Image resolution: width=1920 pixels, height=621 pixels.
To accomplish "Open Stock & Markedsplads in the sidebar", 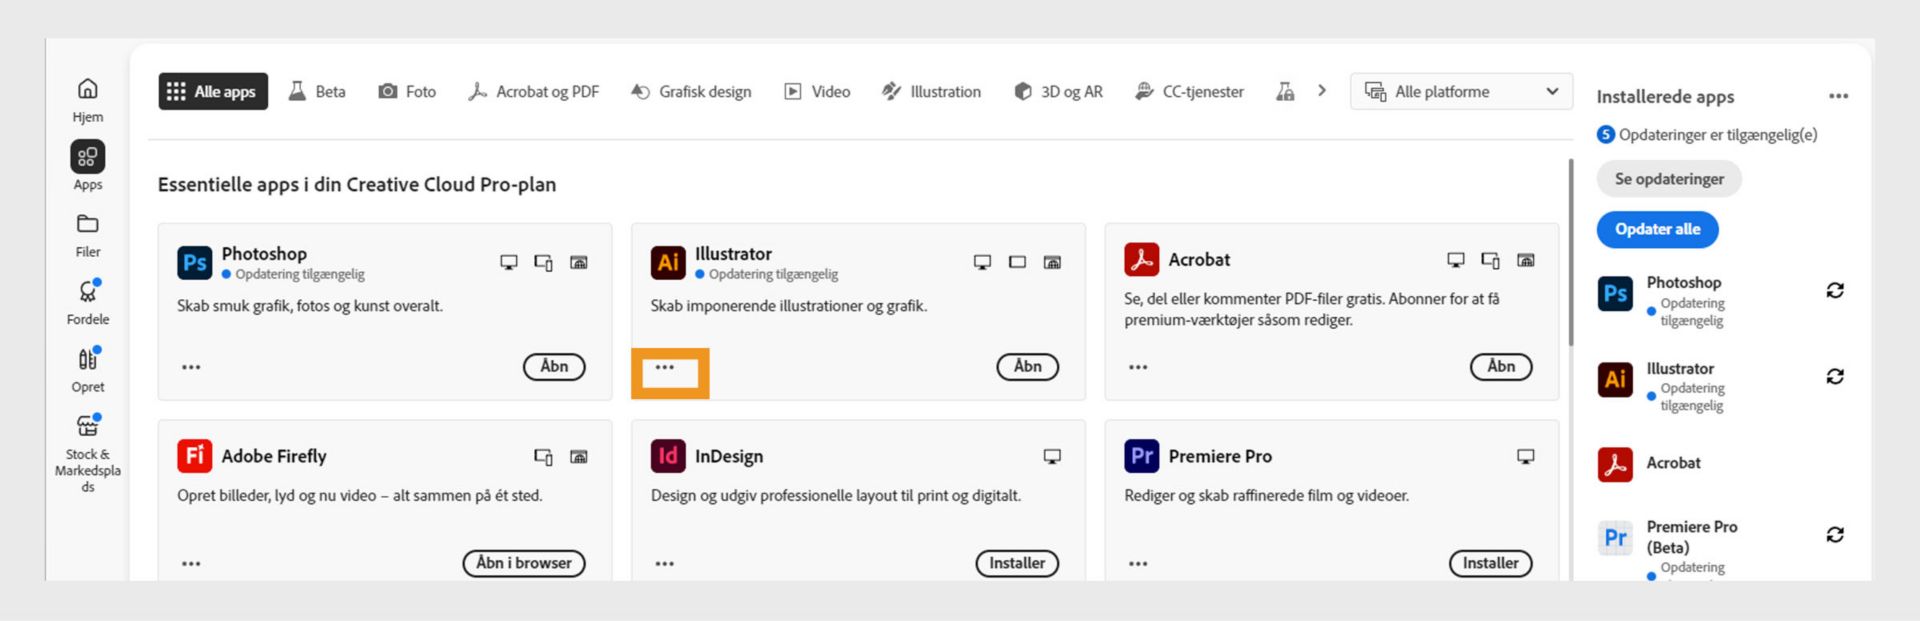I will (x=88, y=453).
